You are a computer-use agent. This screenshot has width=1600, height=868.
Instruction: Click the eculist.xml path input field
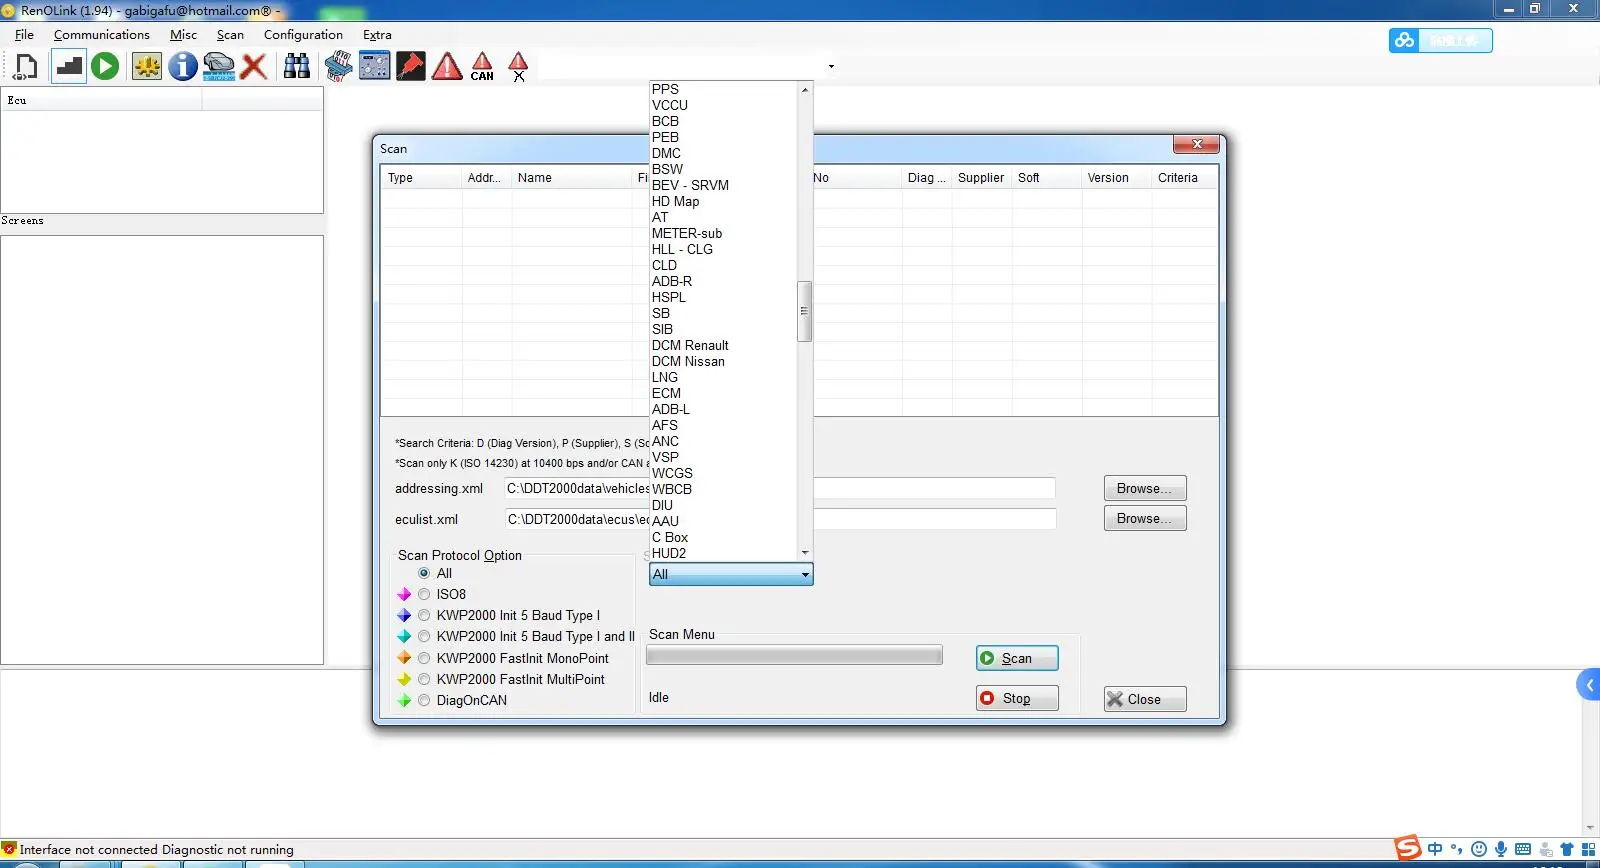(x=779, y=519)
